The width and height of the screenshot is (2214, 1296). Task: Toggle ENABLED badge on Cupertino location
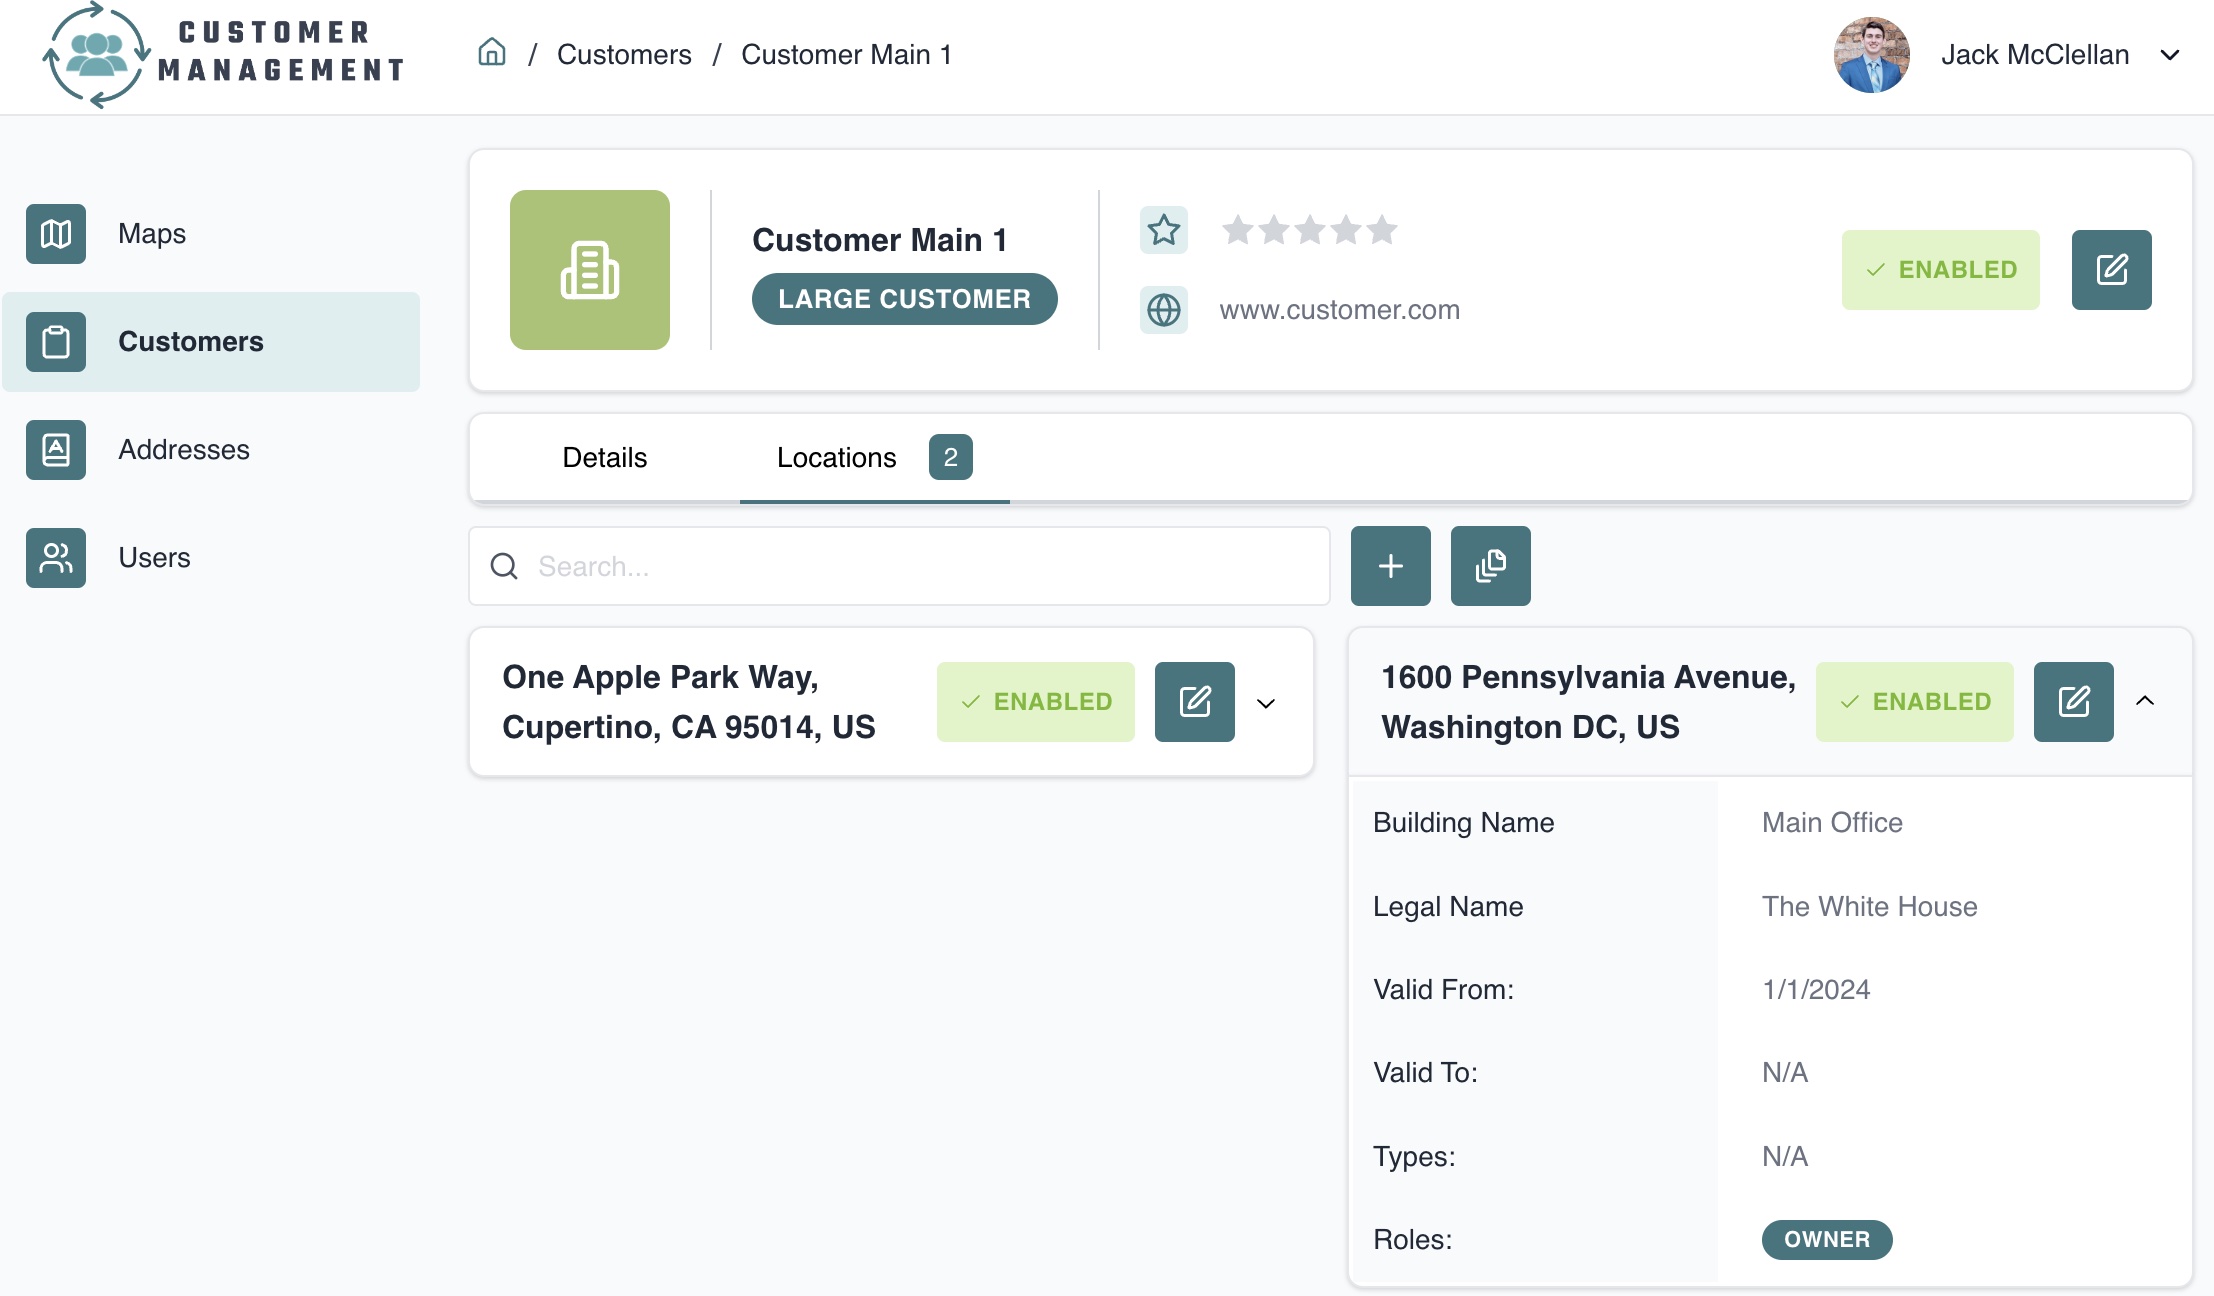coord(1035,702)
